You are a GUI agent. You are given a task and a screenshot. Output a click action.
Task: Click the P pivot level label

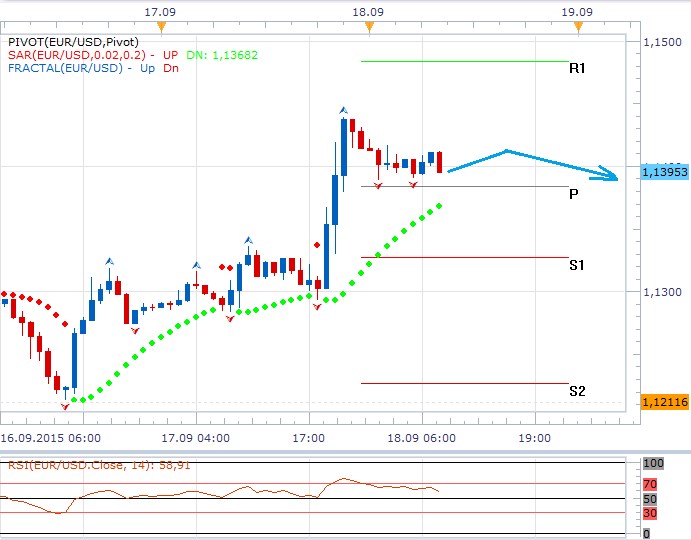pyautogui.click(x=573, y=194)
